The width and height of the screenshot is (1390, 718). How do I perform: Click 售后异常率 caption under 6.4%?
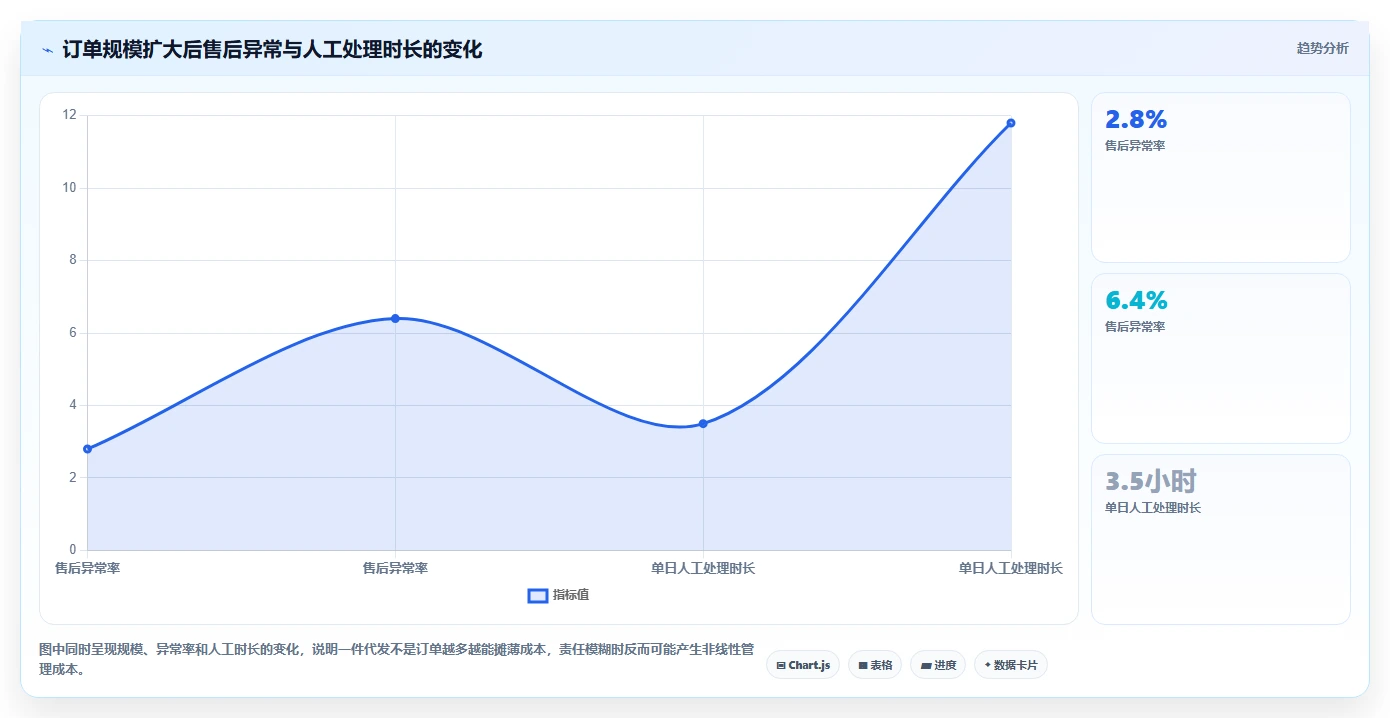click(x=1135, y=327)
